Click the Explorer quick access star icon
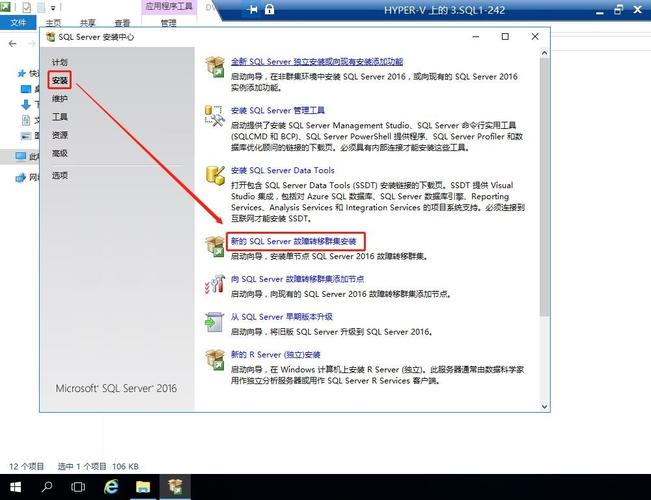The image size is (651, 500). coord(21,74)
